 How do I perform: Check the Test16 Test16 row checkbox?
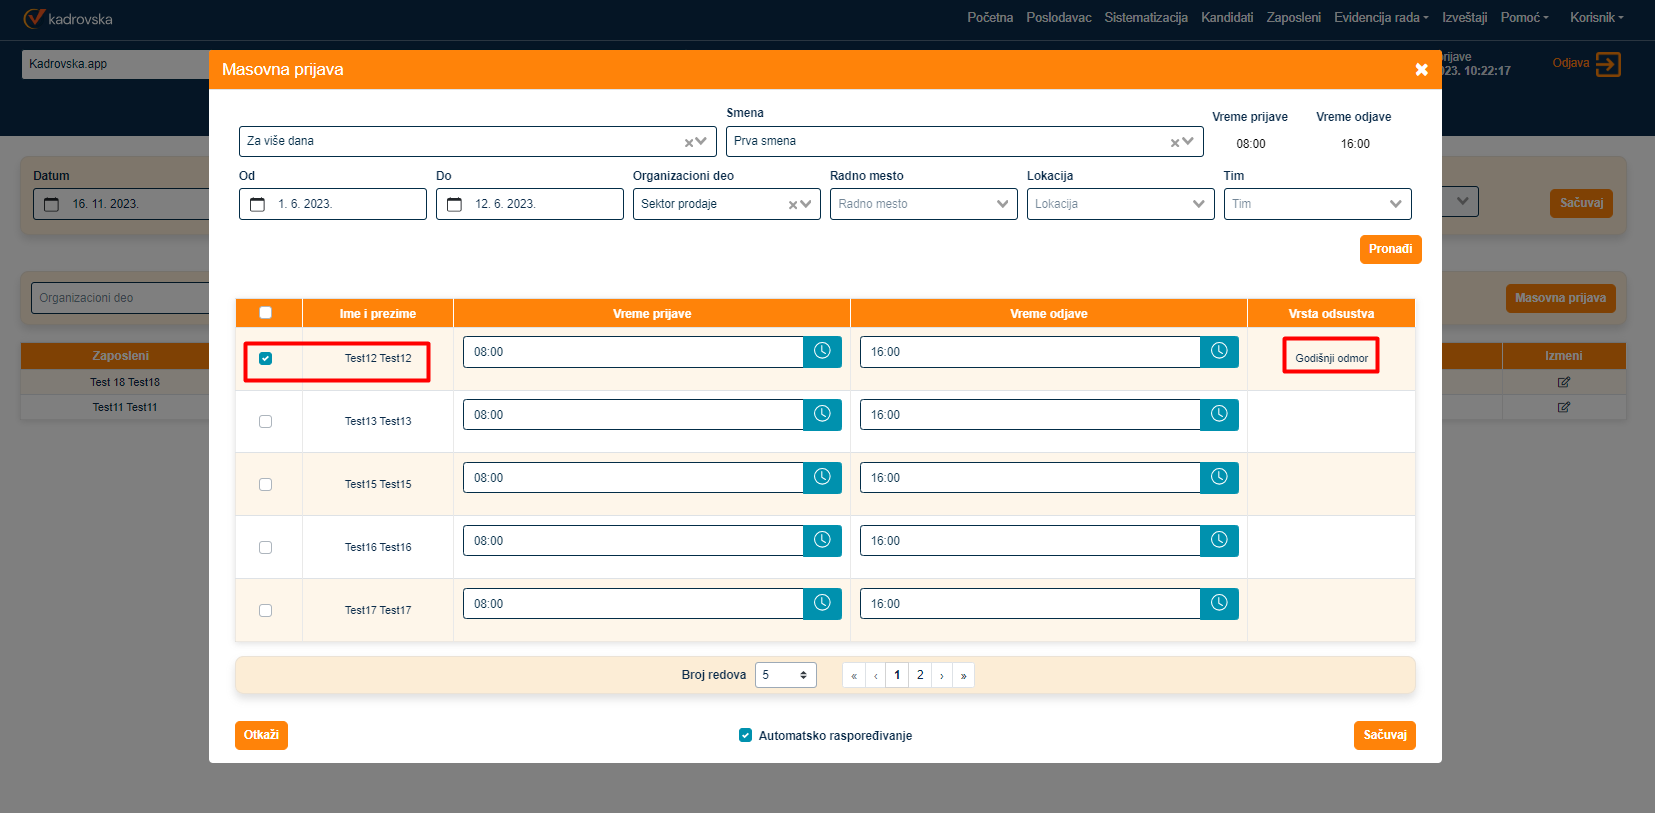pos(266,547)
